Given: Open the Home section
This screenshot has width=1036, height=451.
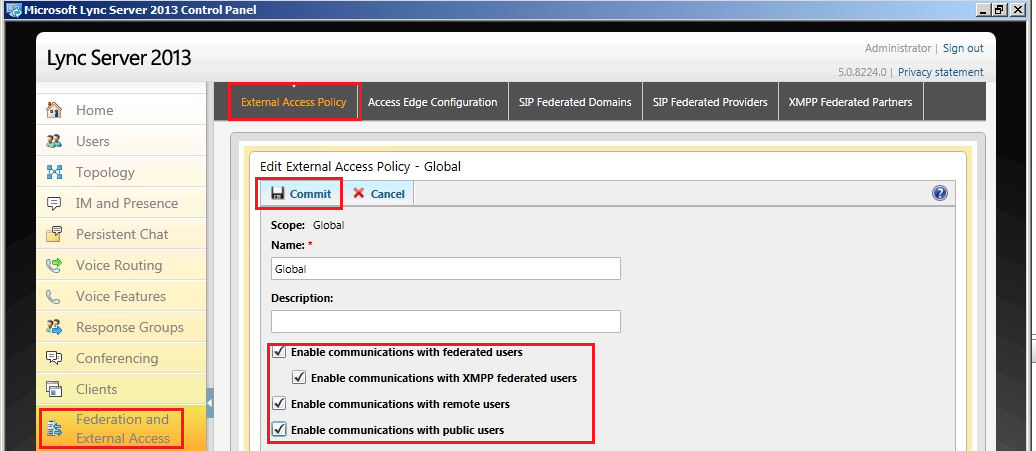Looking at the screenshot, I should pyautogui.click(x=122, y=110).
